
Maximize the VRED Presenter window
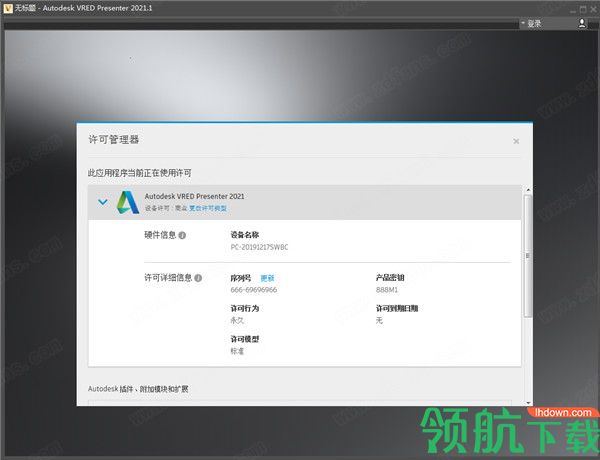coord(583,9)
